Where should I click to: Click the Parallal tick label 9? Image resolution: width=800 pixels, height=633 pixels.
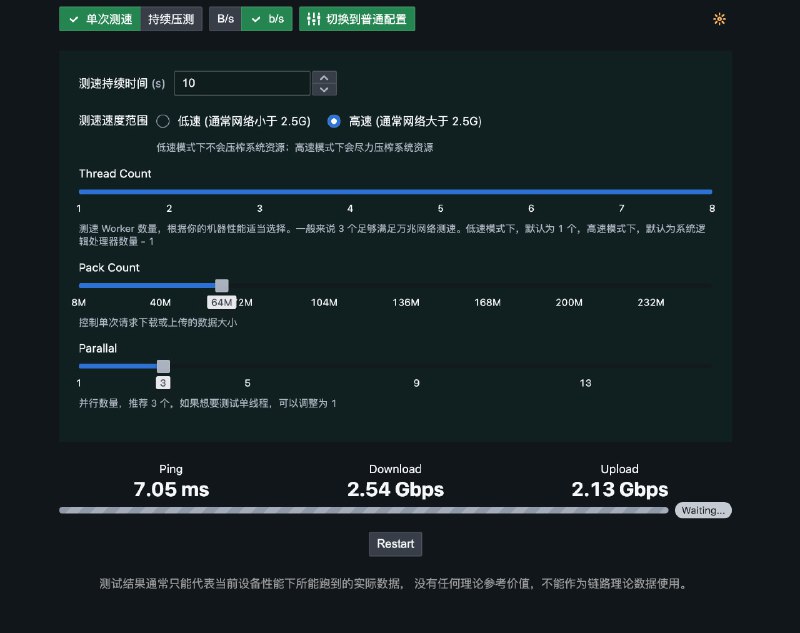417,383
